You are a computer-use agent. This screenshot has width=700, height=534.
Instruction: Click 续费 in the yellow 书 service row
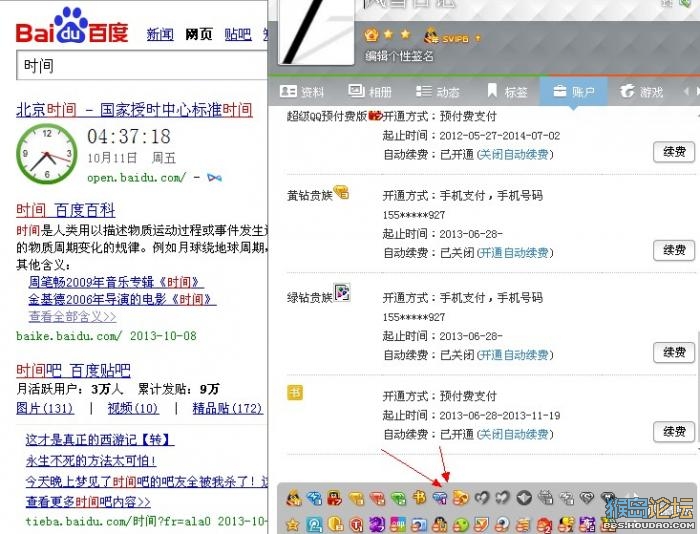point(674,432)
